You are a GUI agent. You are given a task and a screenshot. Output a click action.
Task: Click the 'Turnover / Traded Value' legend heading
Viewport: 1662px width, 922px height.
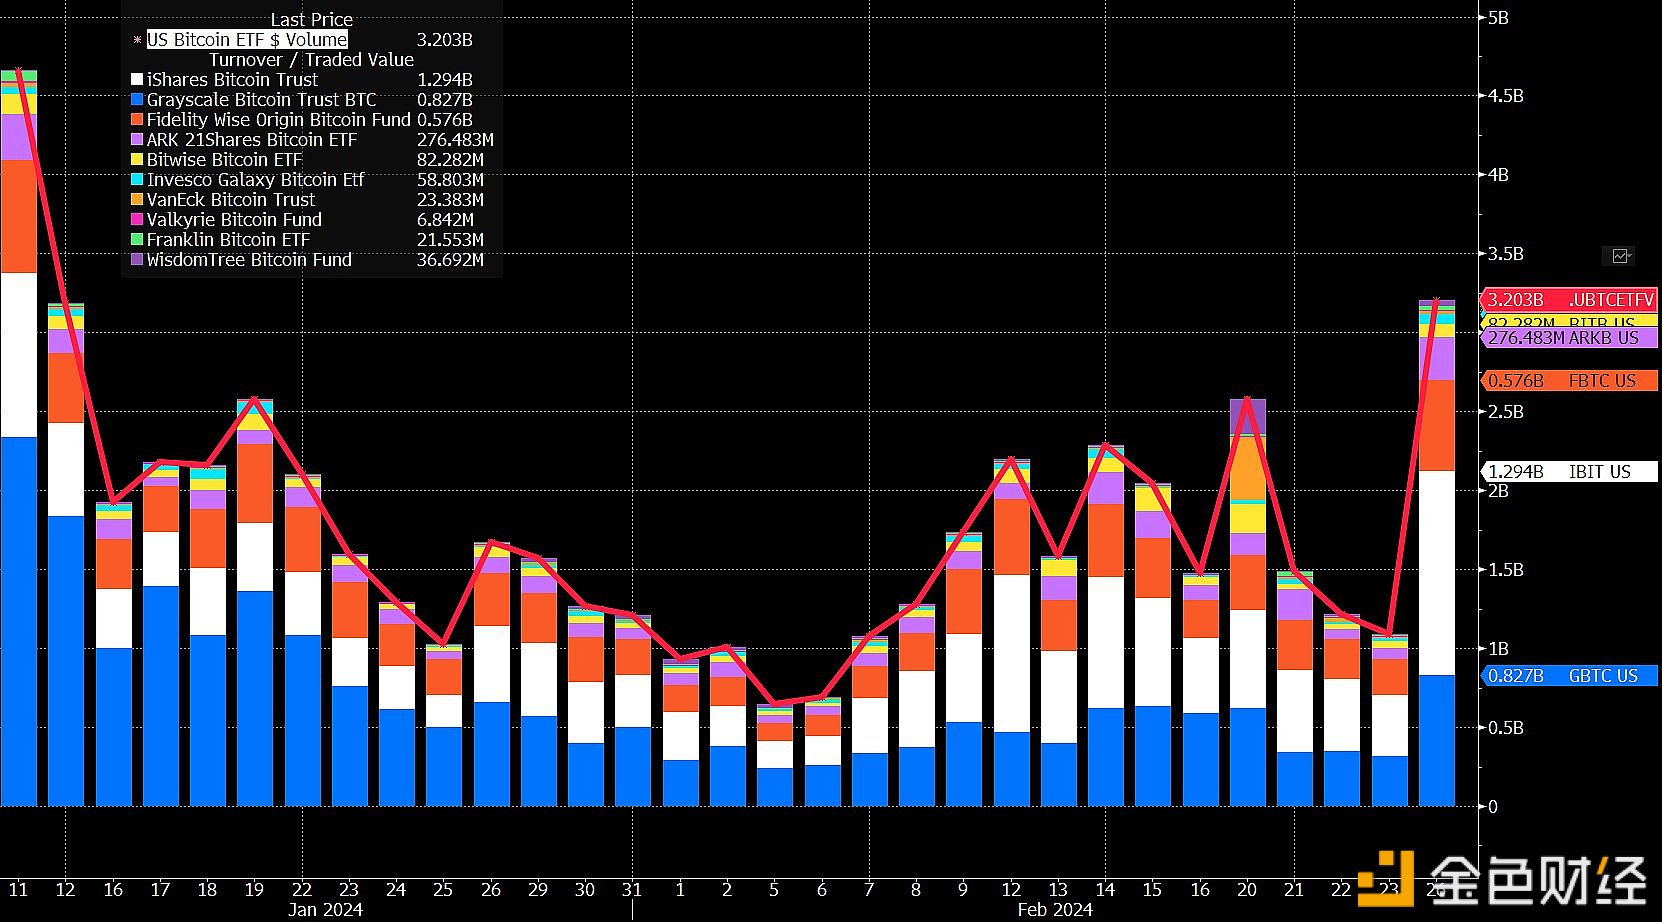(x=311, y=59)
